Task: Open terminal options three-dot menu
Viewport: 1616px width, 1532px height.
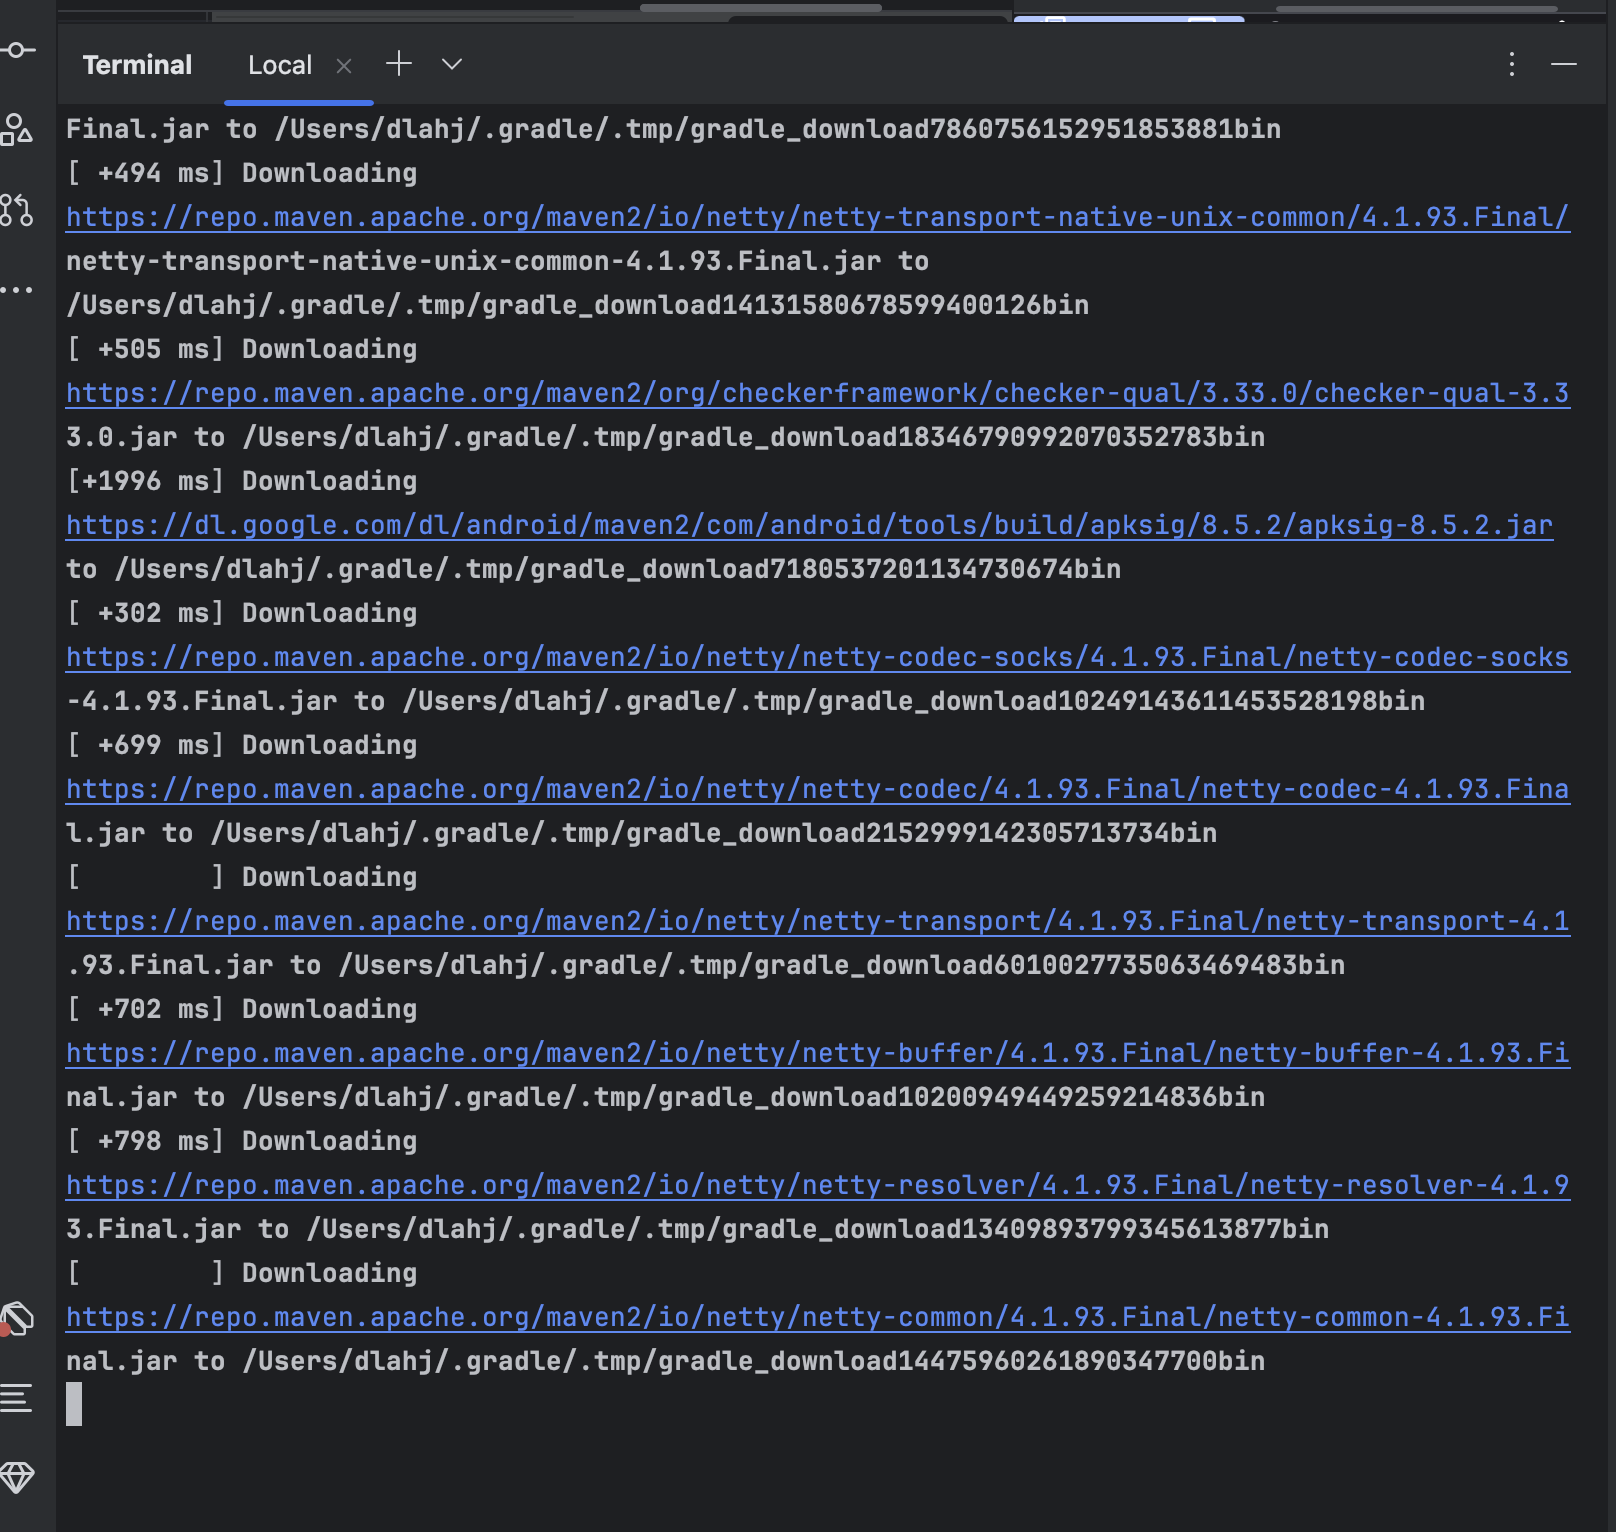Action: tap(1512, 65)
